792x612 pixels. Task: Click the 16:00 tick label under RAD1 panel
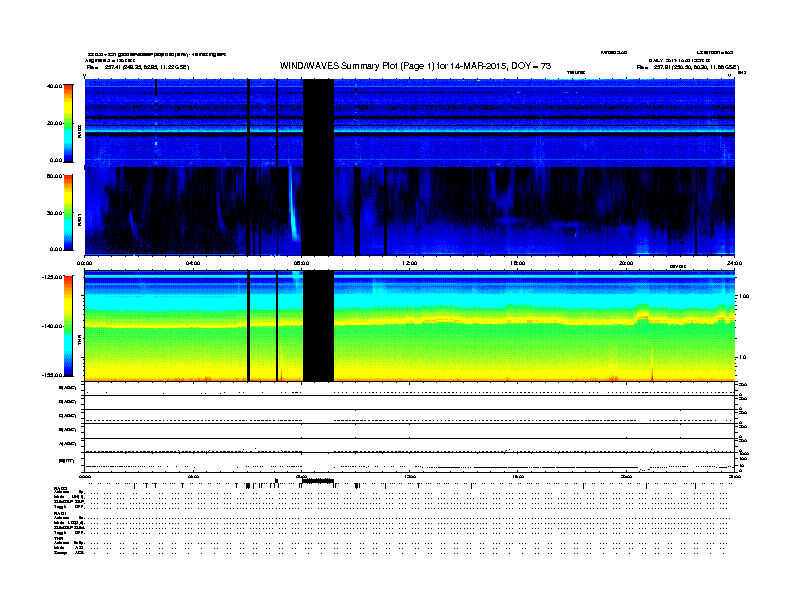[x=518, y=263]
